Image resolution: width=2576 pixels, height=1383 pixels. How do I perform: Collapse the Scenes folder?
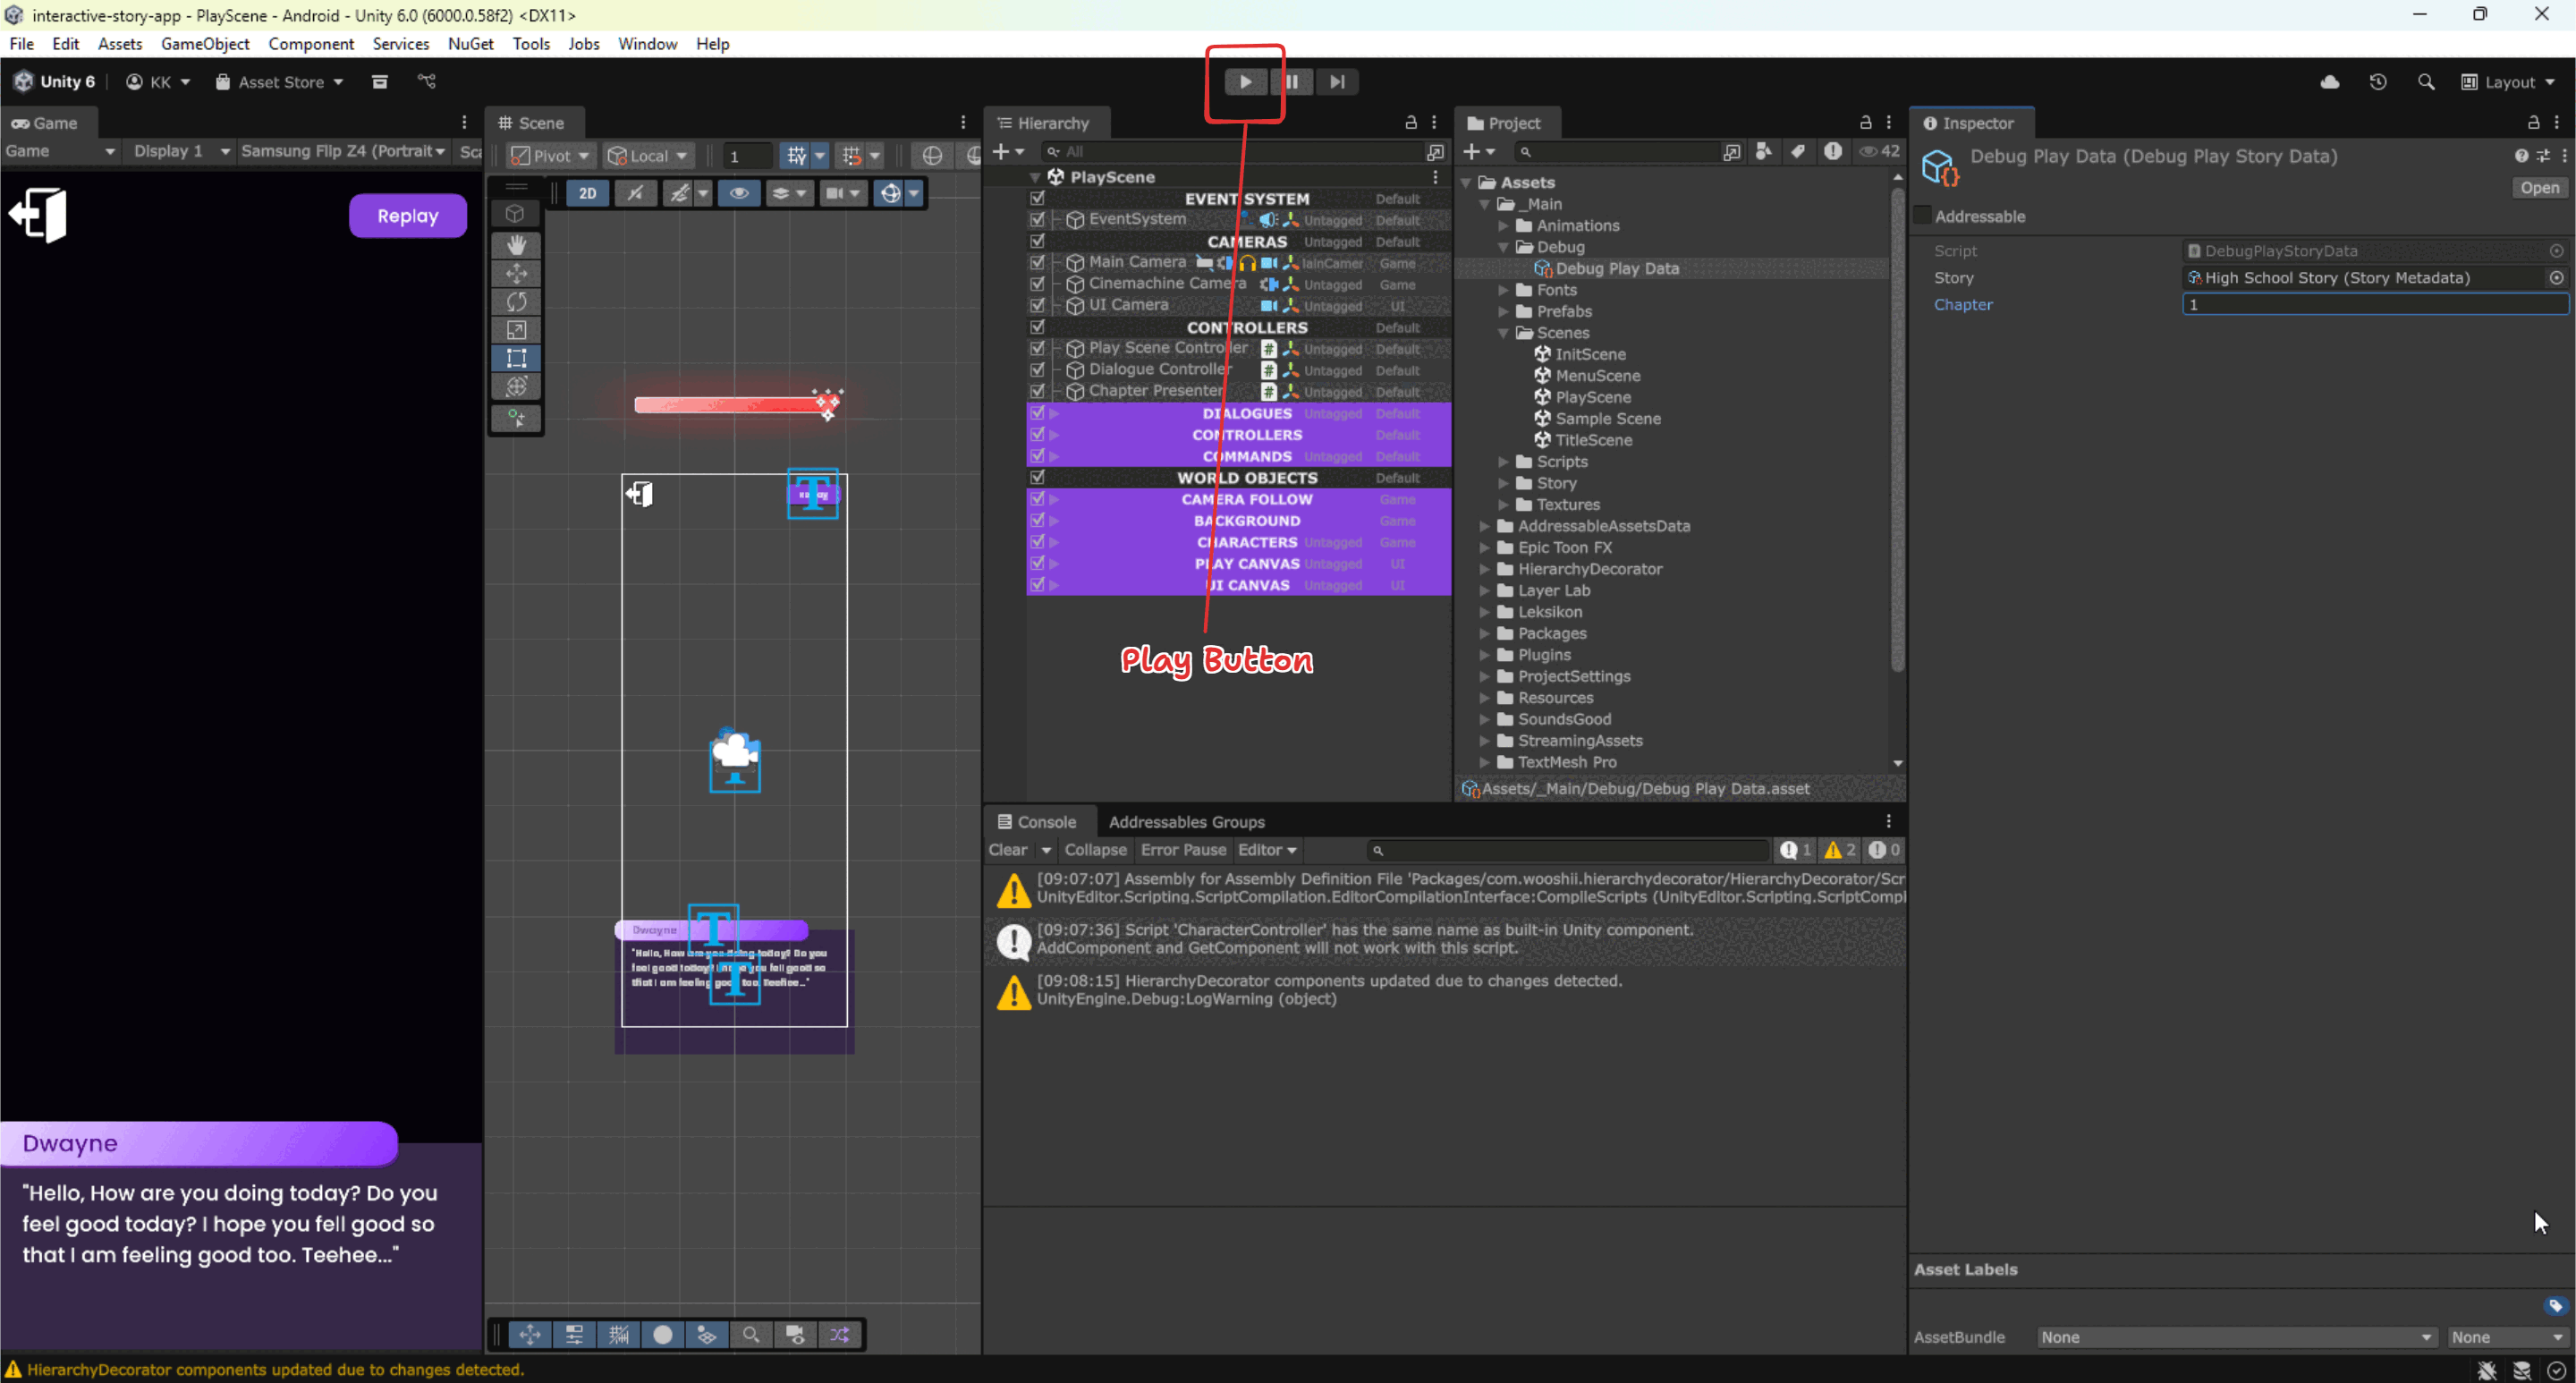(x=1503, y=333)
